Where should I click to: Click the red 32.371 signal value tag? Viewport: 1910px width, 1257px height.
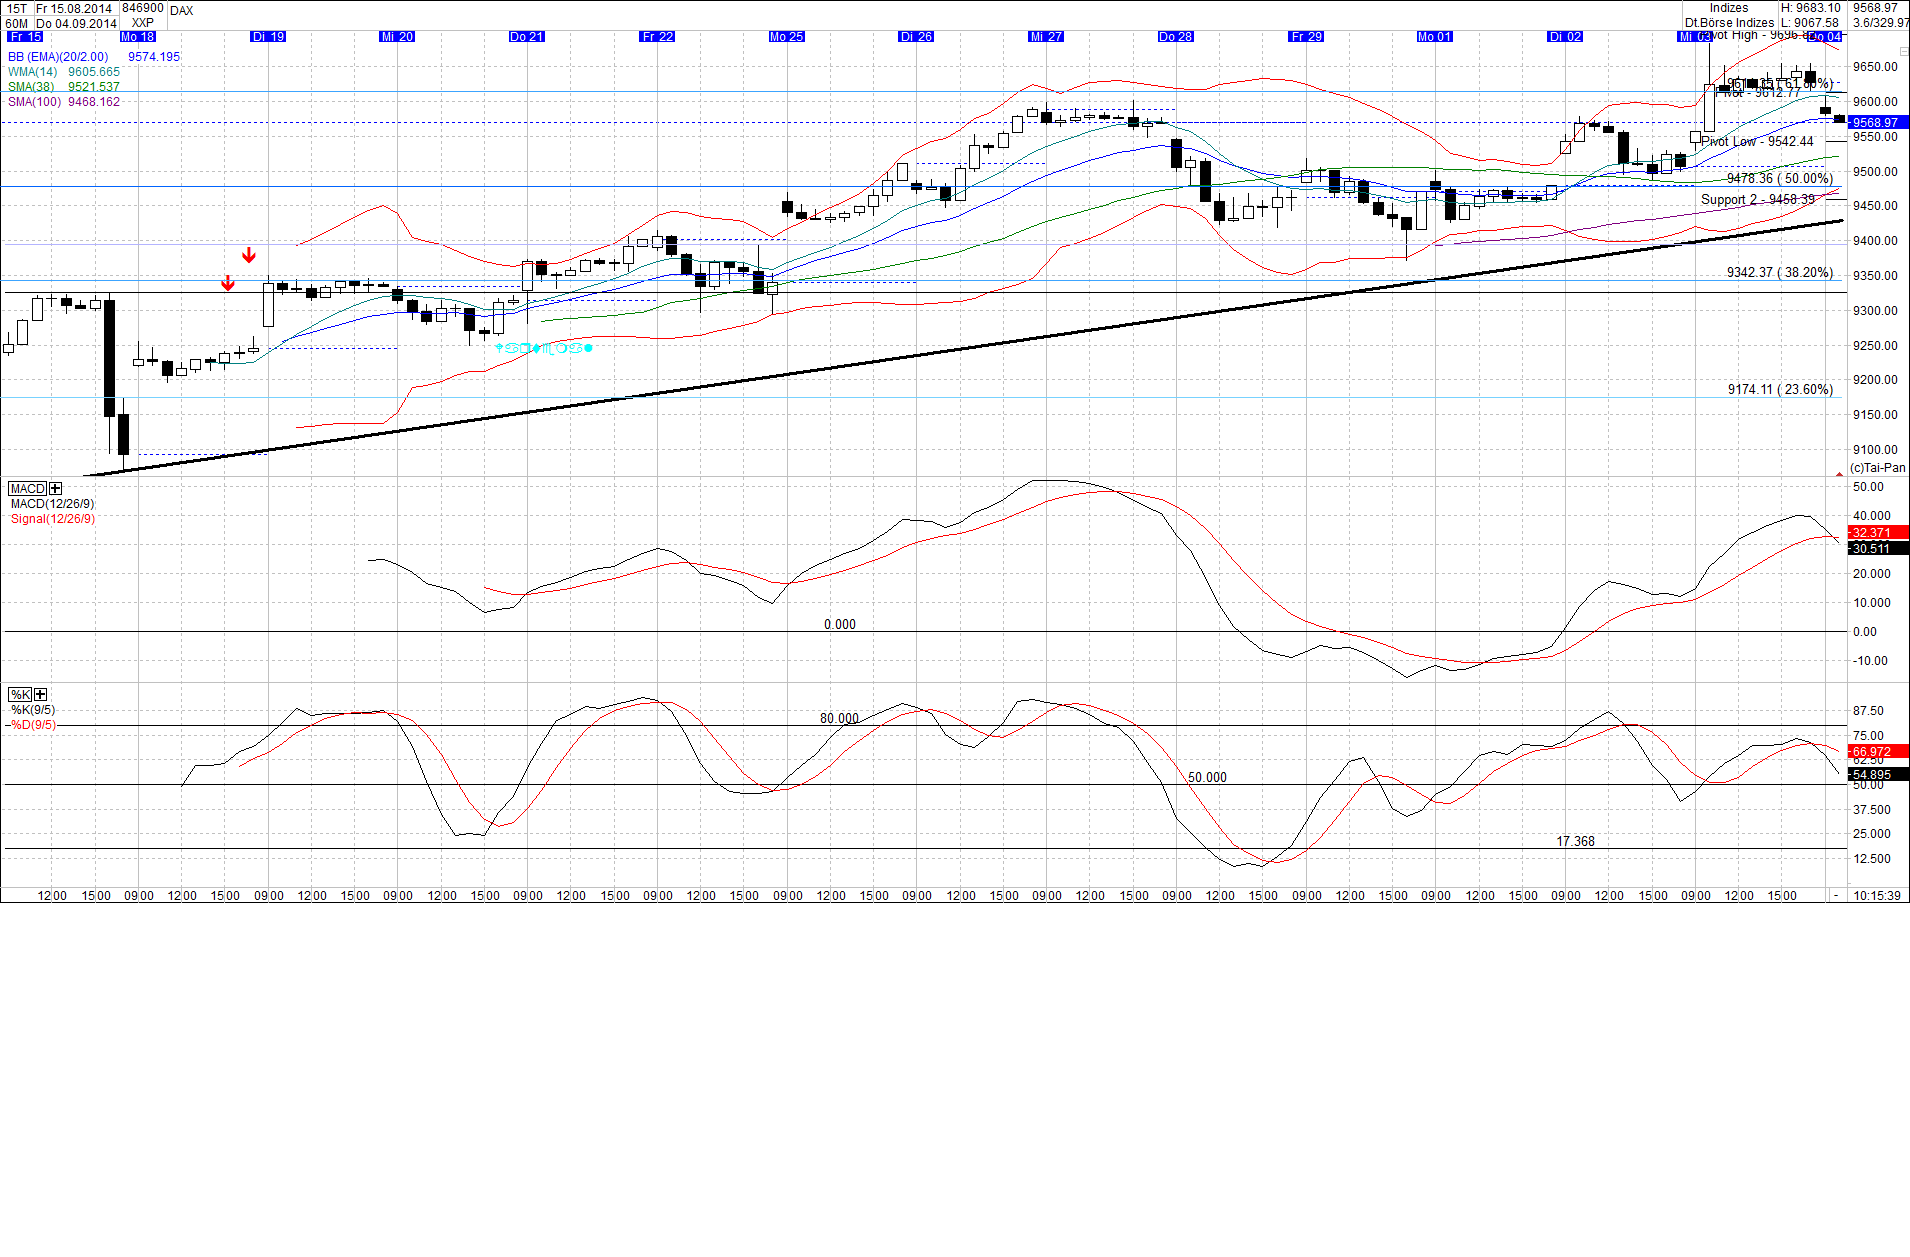[1878, 533]
